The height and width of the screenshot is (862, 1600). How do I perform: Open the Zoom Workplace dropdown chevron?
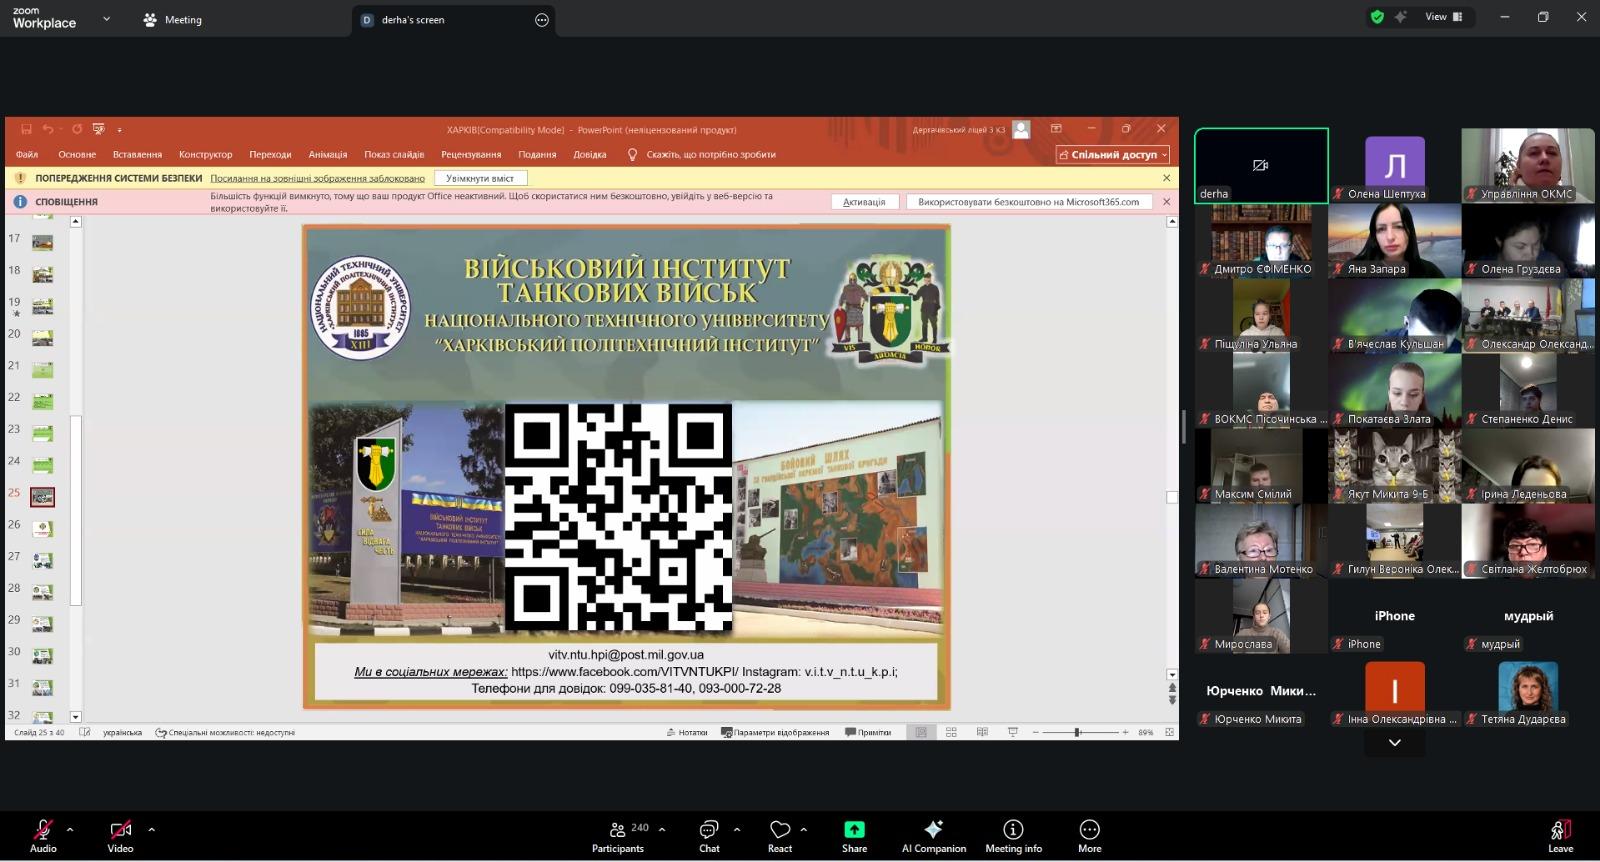tap(107, 19)
